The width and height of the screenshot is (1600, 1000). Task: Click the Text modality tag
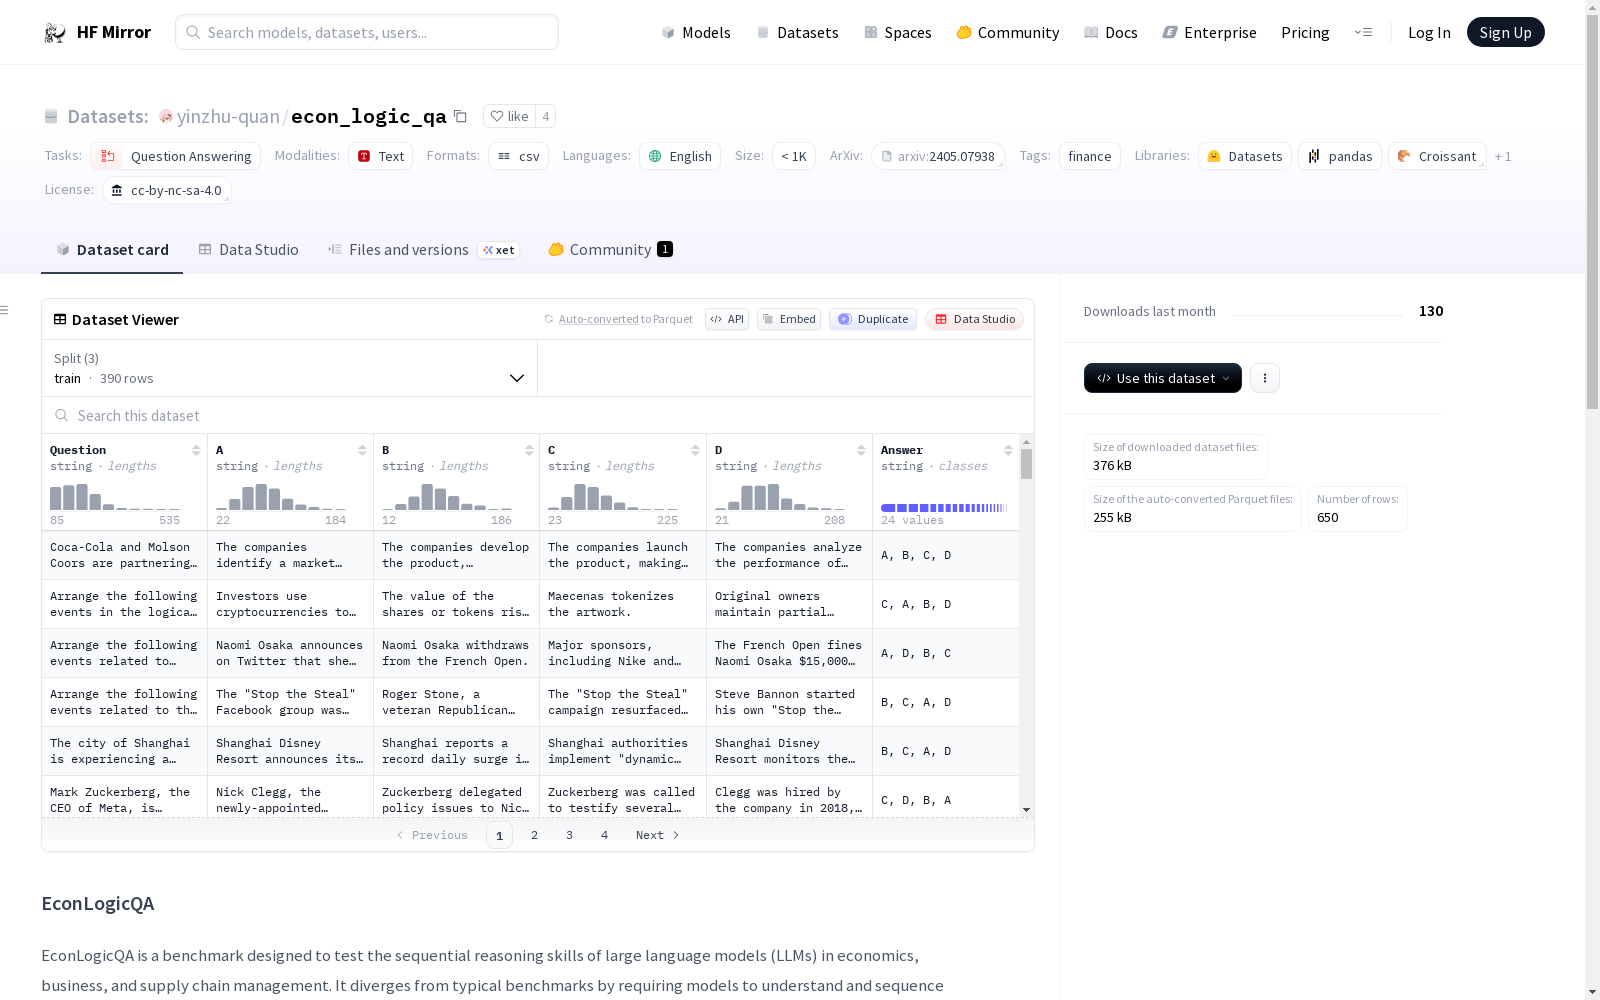381,156
